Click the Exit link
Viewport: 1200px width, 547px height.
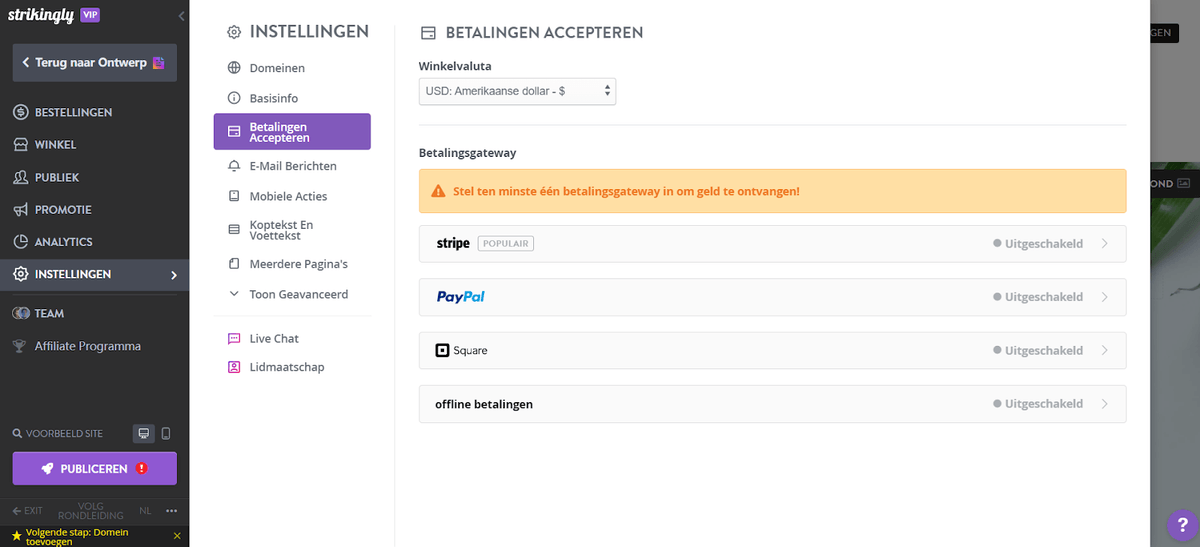coord(27,510)
